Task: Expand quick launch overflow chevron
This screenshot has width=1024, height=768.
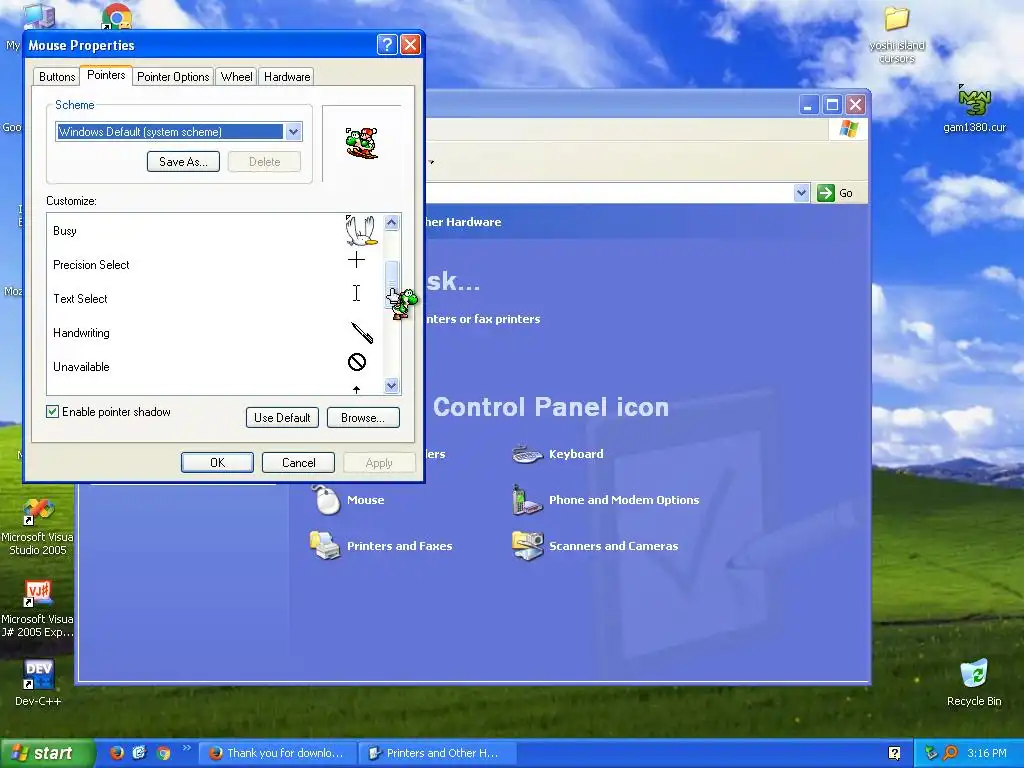Action: pyautogui.click(x=187, y=748)
